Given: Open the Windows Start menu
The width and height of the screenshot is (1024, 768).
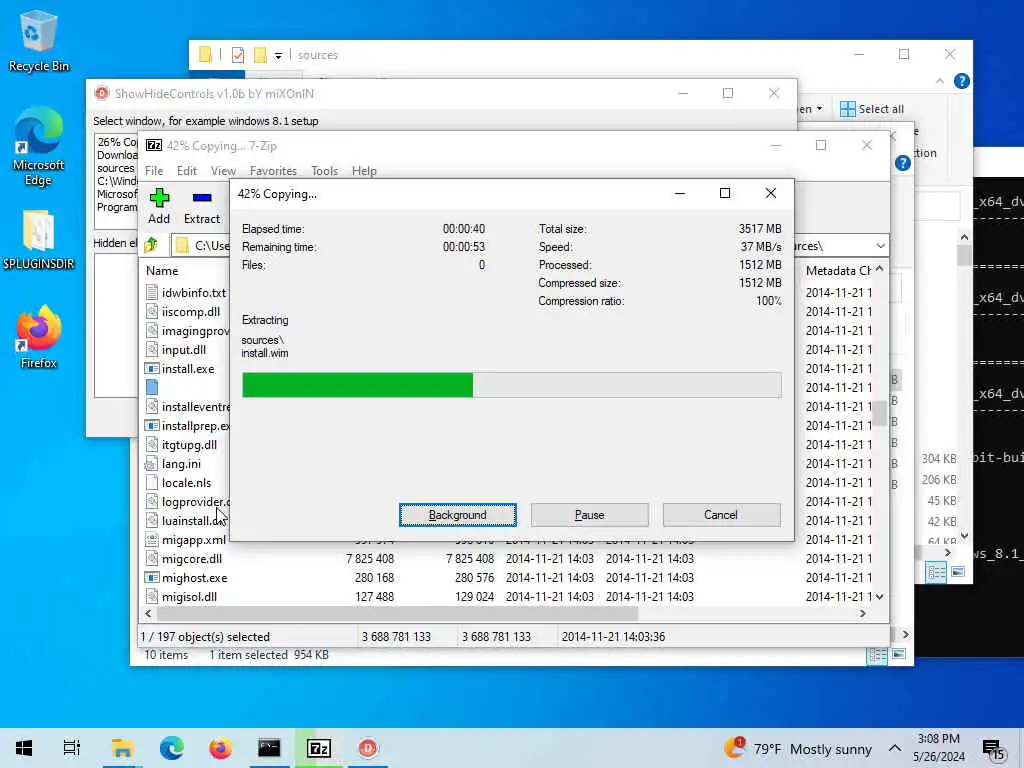Looking at the screenshot, I should coord(24,748).
